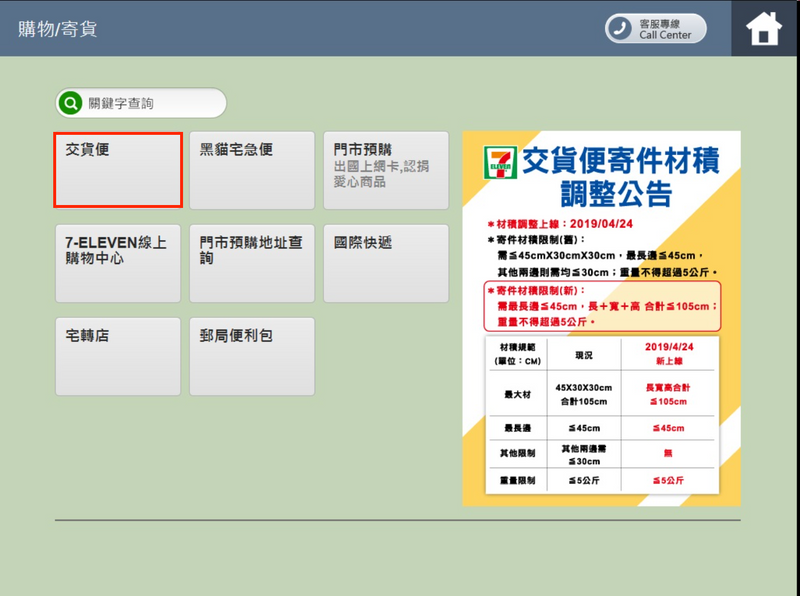
Task: Open the 門市預購 tile
Action: [386, 170]
